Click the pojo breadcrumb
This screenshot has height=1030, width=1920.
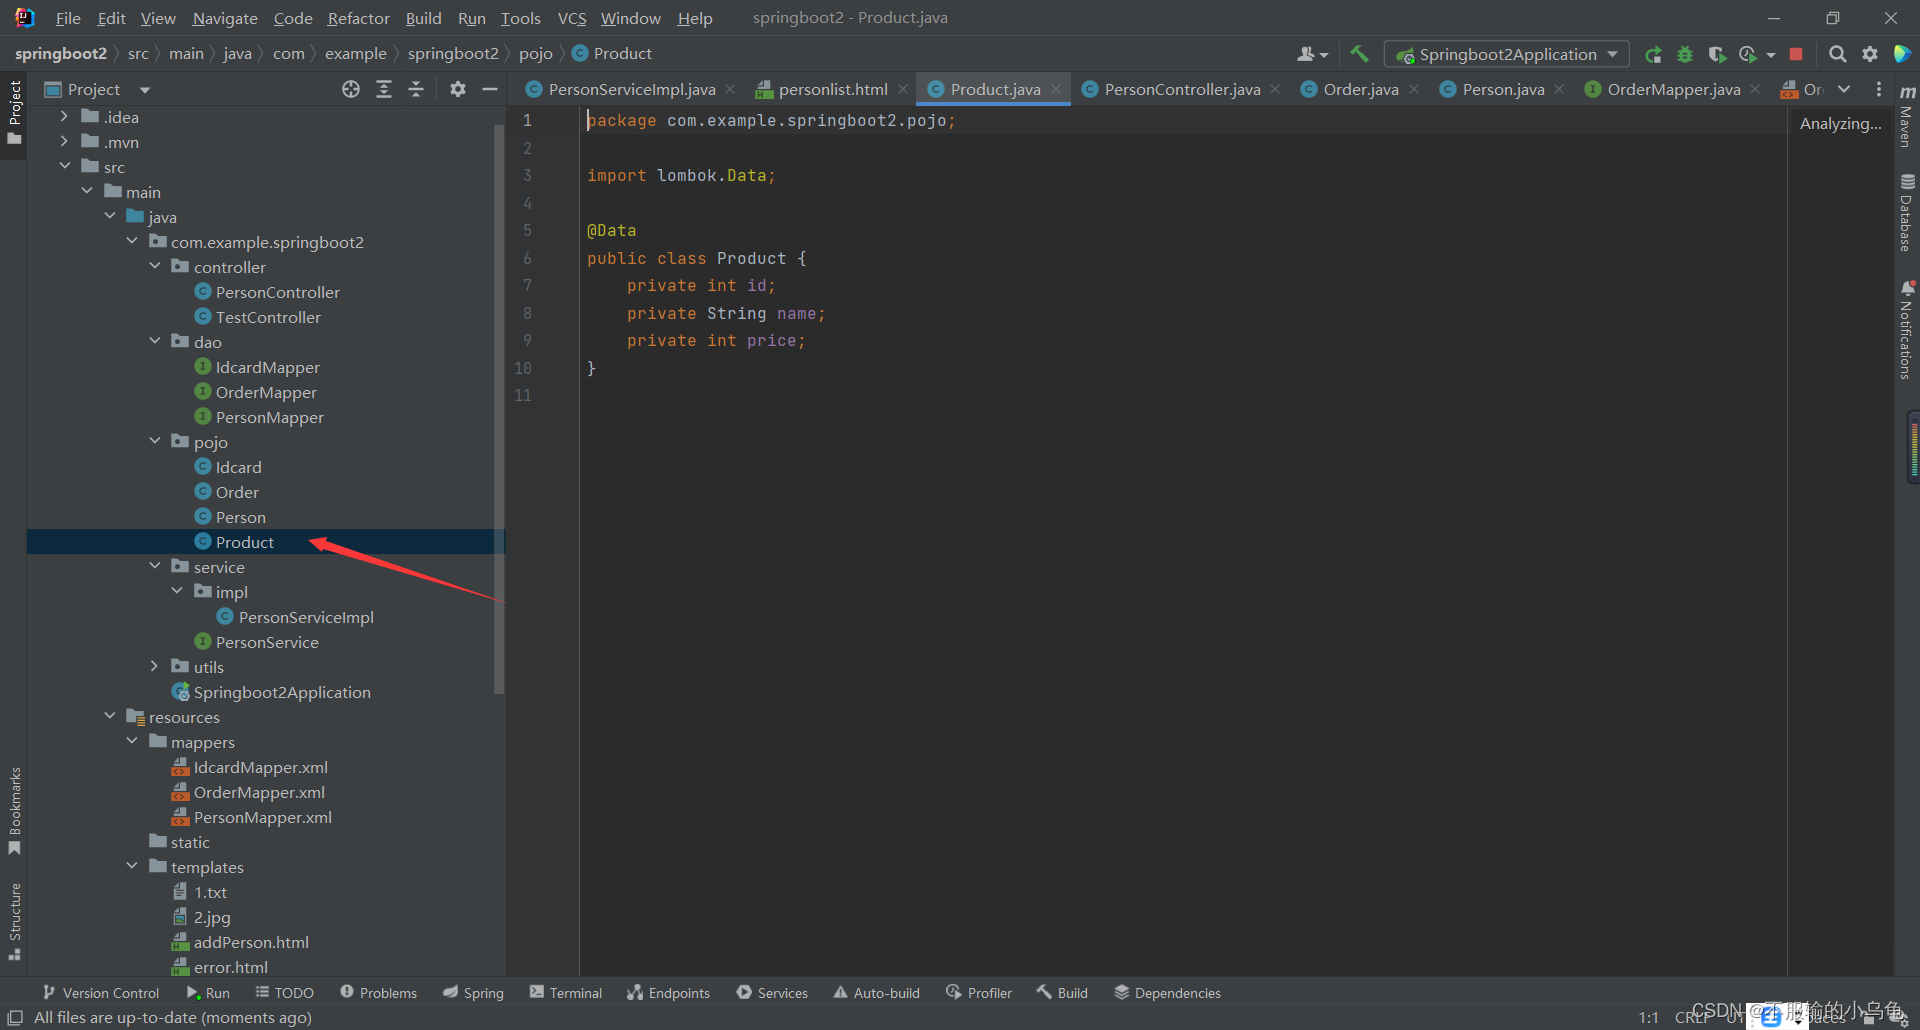click(536, 54)
